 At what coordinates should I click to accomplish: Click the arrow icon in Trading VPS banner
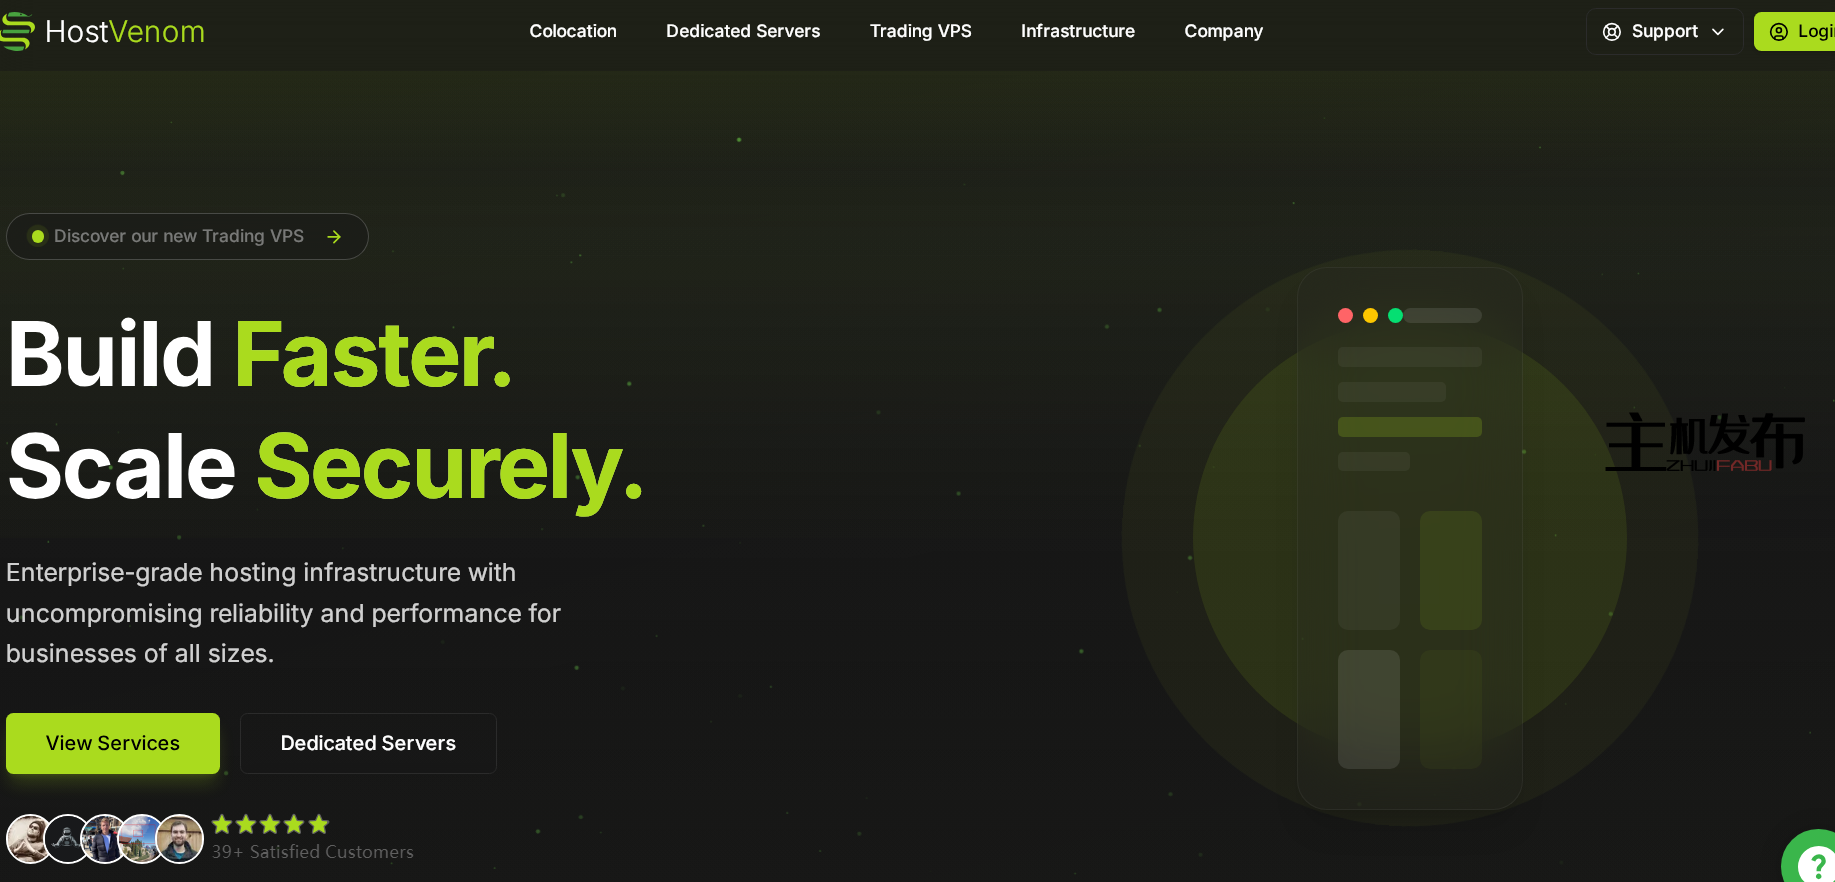point(334,237)
